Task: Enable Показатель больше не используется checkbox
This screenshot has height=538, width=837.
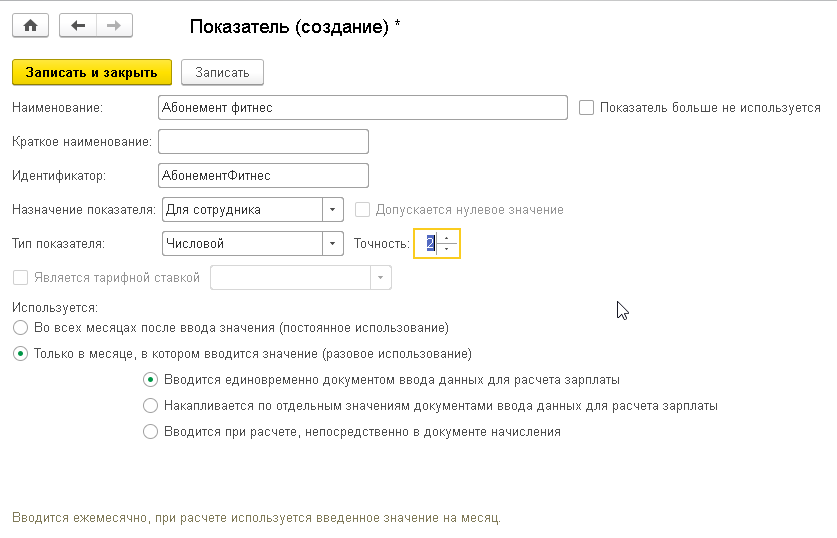Action: [x=587, y=107]
